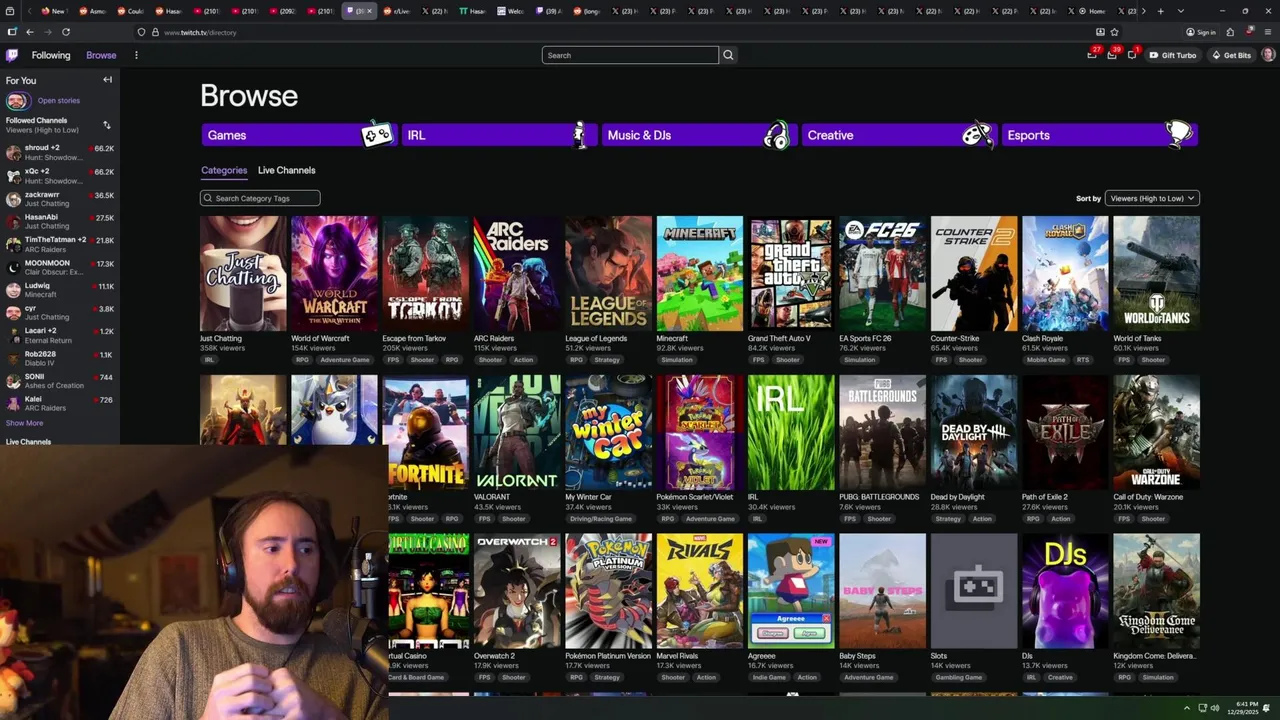
Task: Focus the top Search field
Action: click(x=630, y=55)
